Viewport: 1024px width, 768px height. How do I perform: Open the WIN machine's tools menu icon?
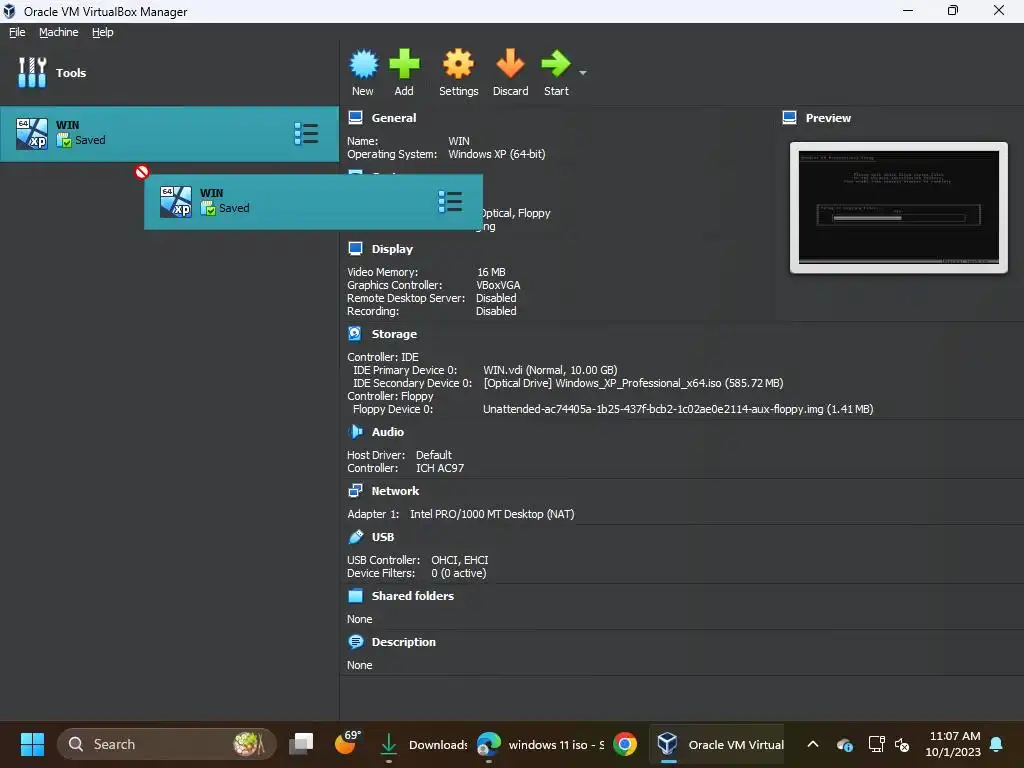[306, 134]
